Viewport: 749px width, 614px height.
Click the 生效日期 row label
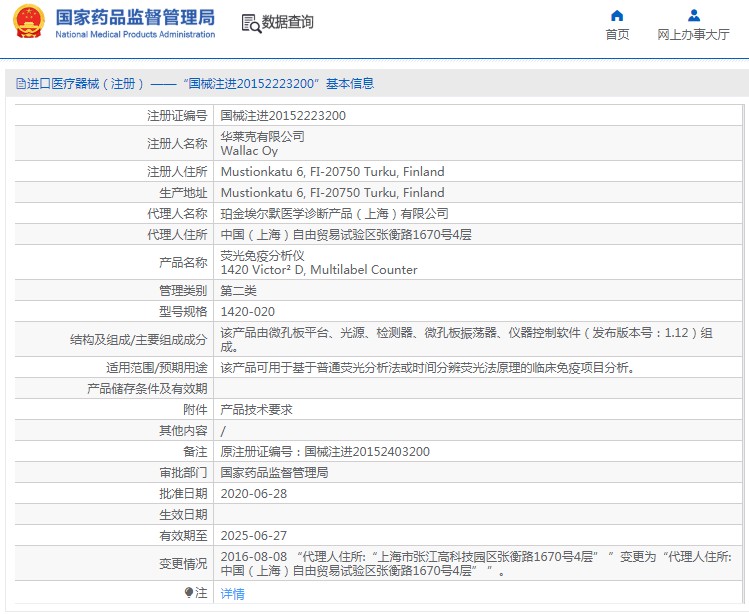tap(183, 515)
